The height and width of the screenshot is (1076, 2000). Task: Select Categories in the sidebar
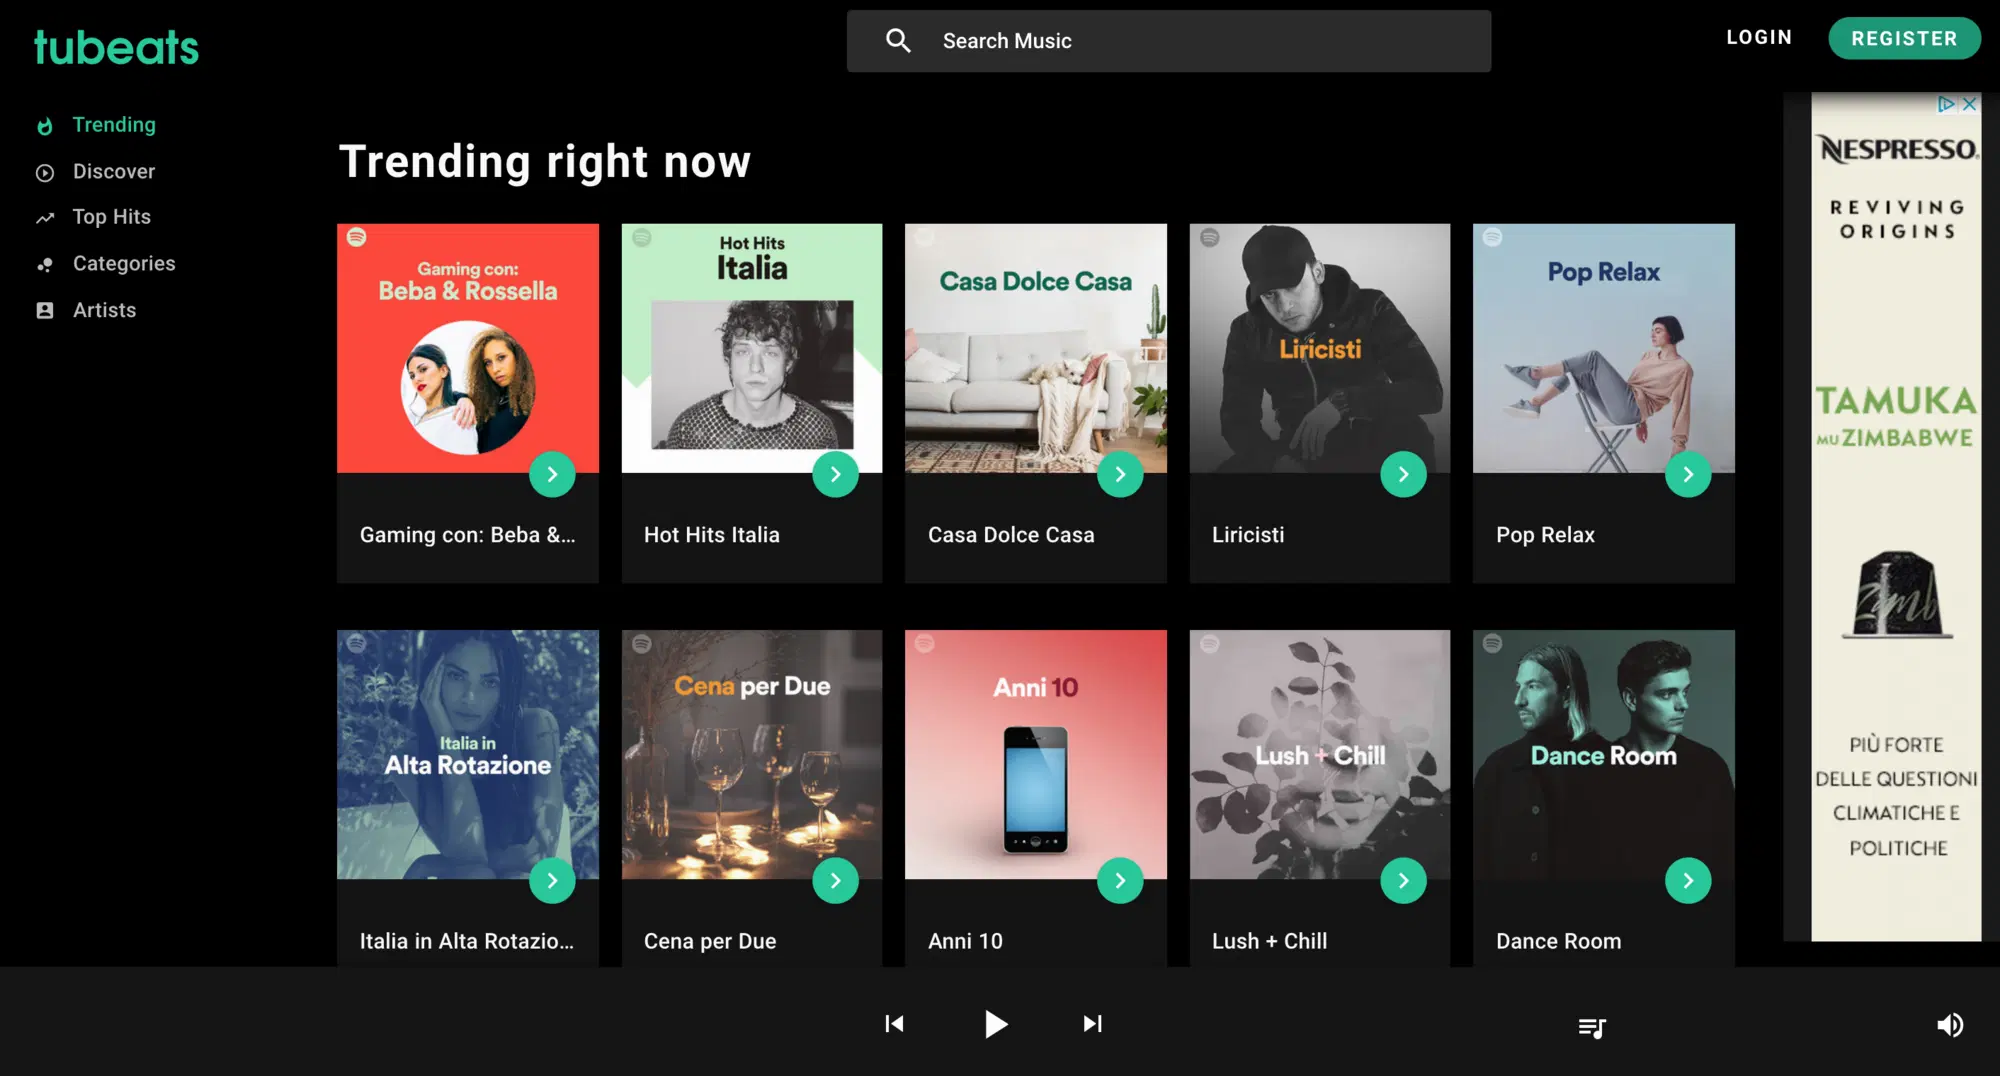coord(124,264)
